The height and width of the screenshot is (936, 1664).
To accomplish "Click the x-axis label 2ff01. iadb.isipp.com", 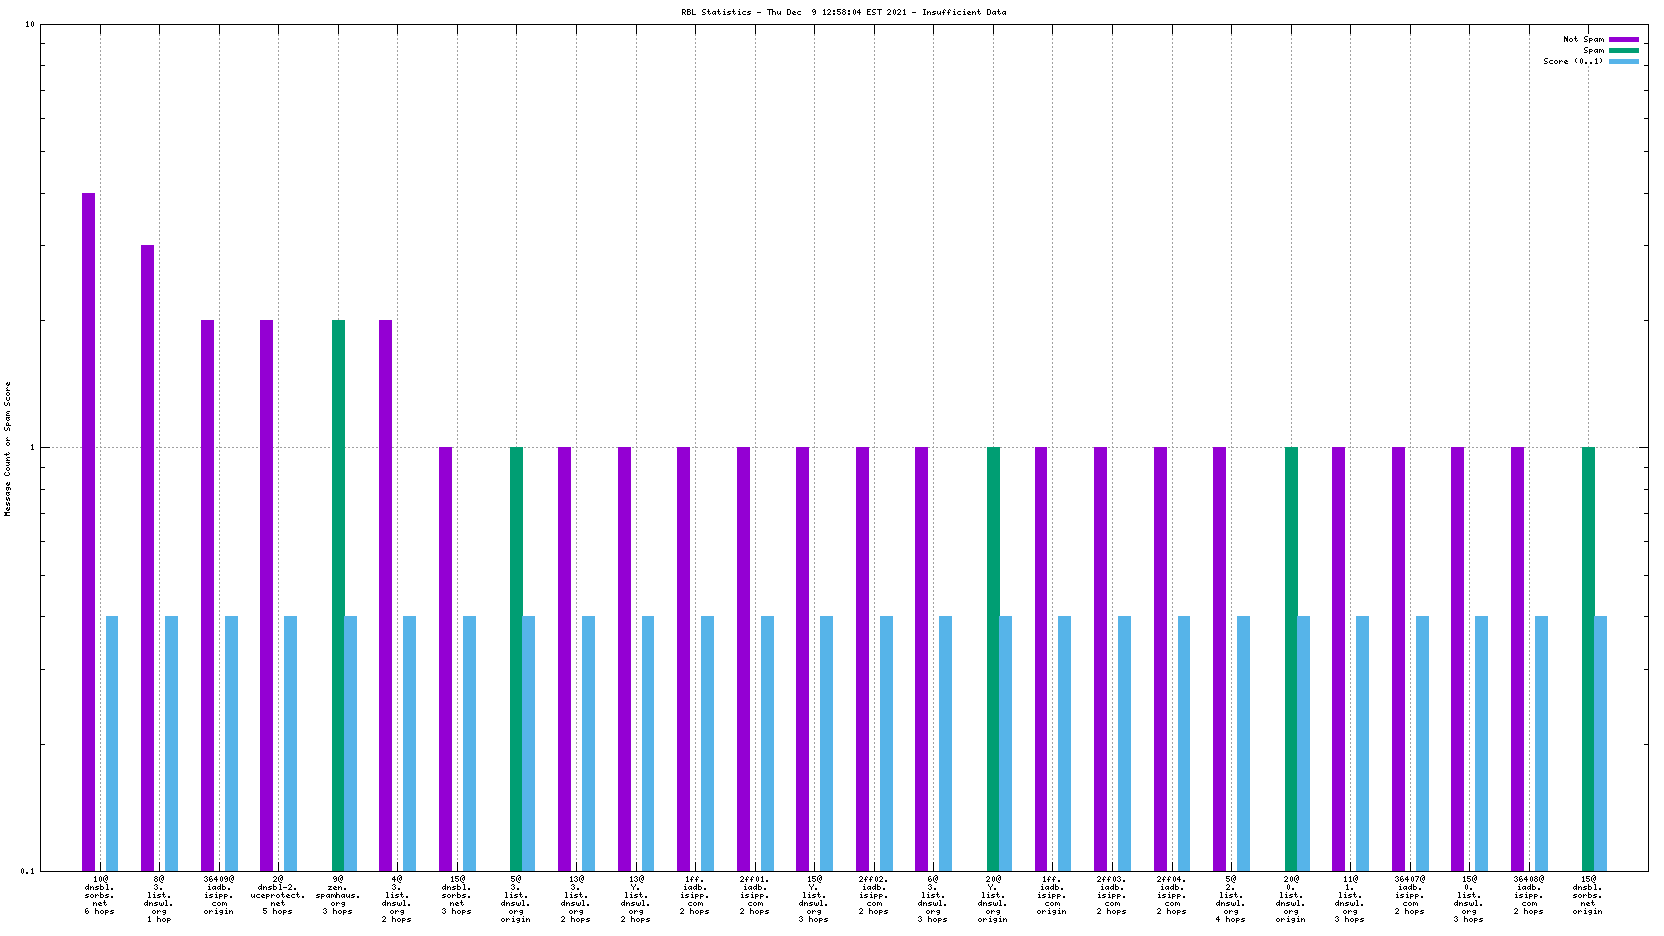I will pyautogui.click(x=755, y=895).
